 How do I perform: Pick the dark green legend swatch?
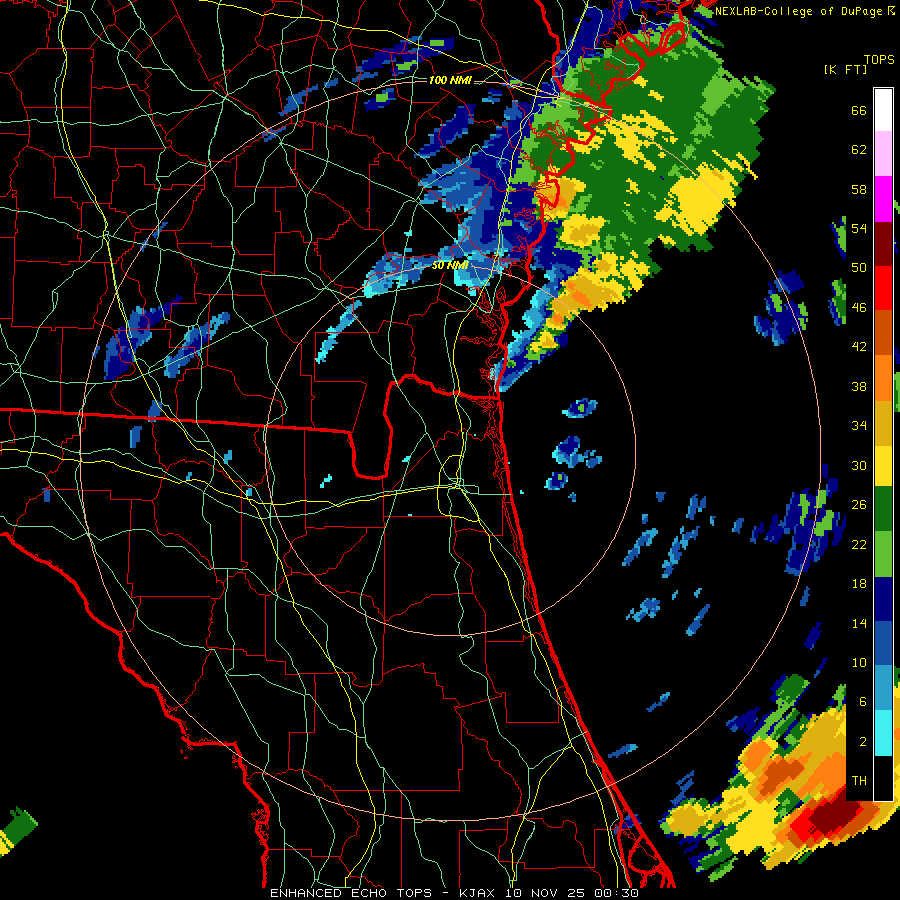click(x=883, y=509)
